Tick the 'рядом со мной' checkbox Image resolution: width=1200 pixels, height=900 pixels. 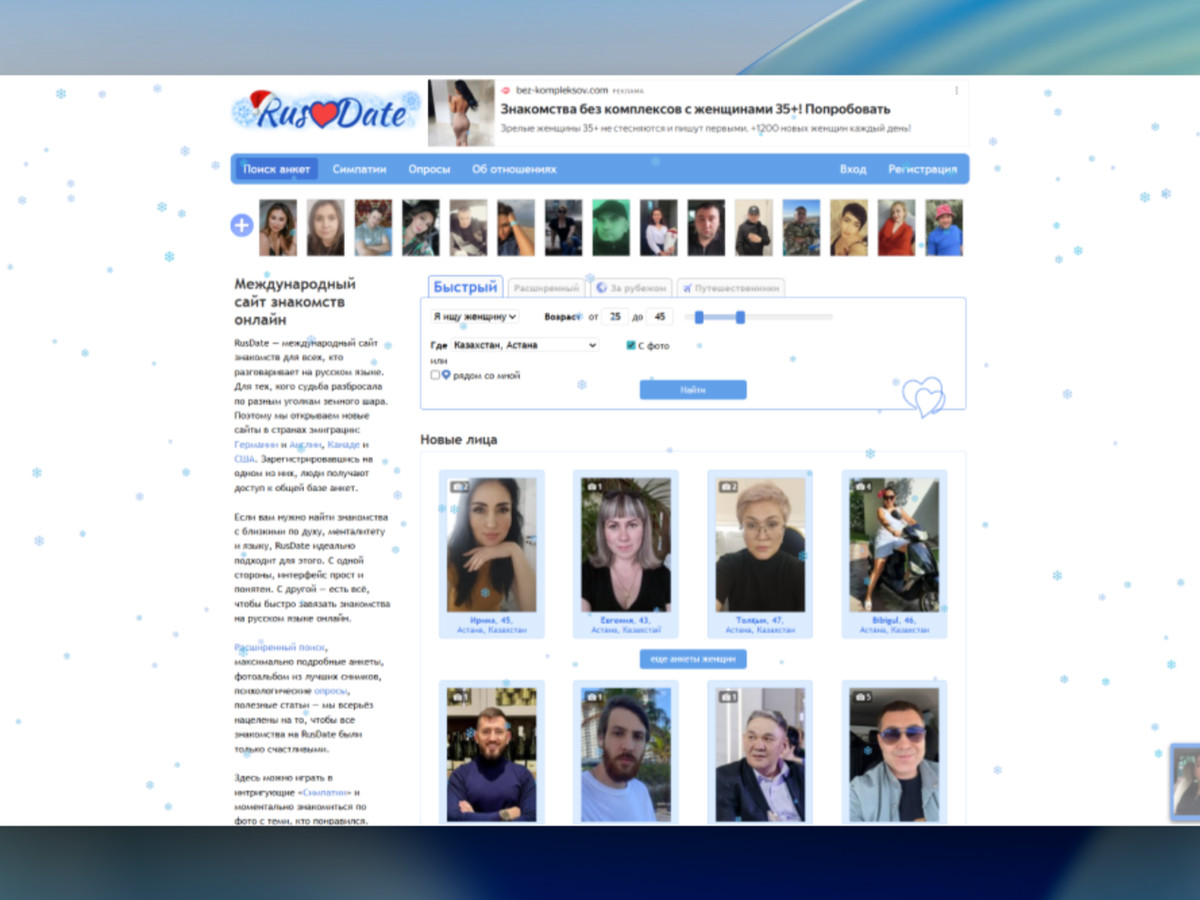[x=435, y=375]
